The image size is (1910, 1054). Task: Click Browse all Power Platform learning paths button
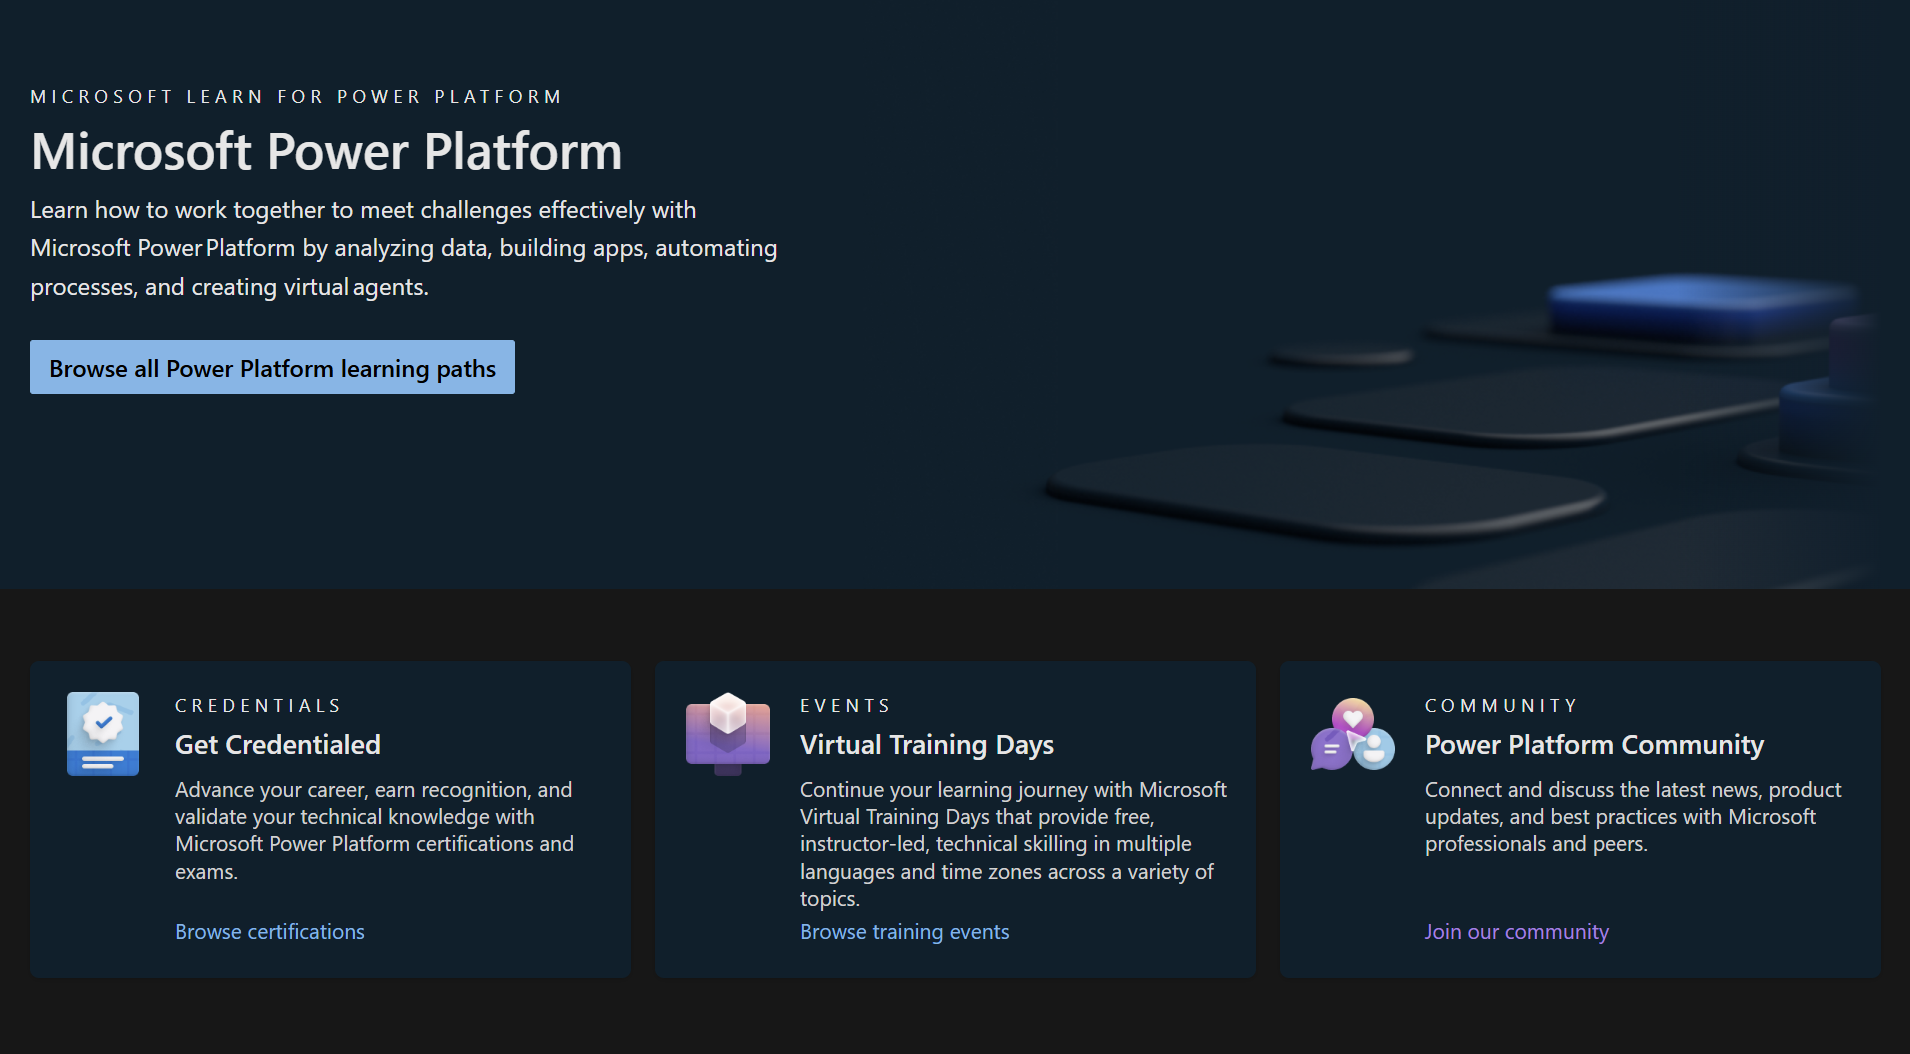[x=272, y=367]
